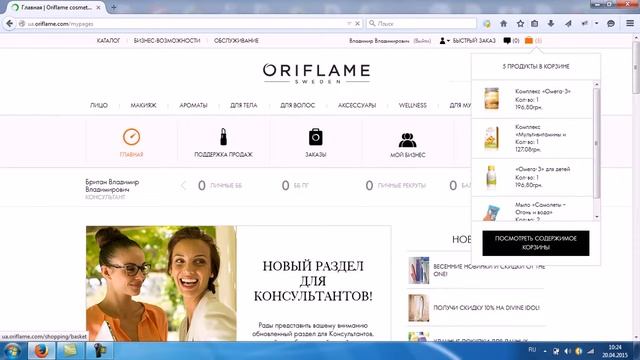Image resolution: width=640 pixels, height=360 pixels.
Task: Select Для тела category
Action: point(244,105)
